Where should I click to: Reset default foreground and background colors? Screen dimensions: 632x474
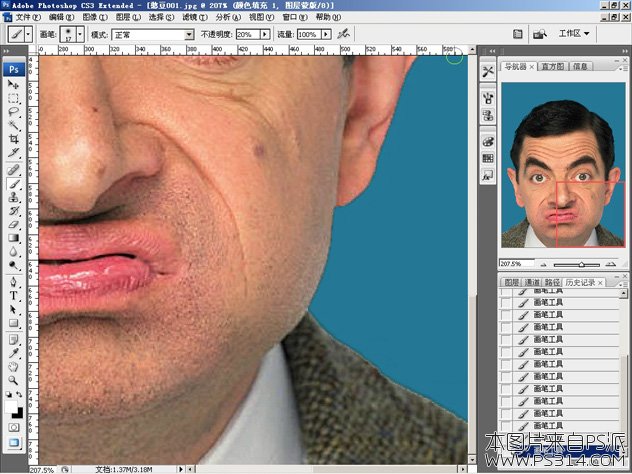pos(8,395)
